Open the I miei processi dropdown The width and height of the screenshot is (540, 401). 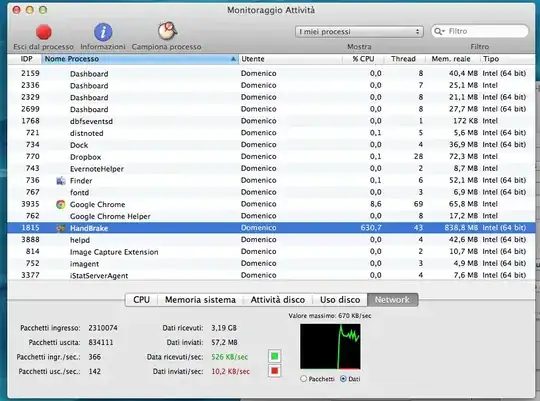pyautogui.click(x=359, y=32)
